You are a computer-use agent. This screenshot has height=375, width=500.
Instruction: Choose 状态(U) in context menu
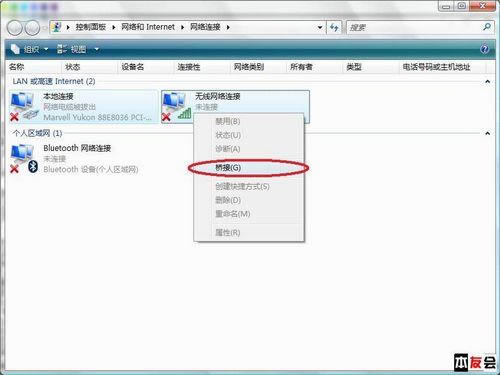pos(249,135)
